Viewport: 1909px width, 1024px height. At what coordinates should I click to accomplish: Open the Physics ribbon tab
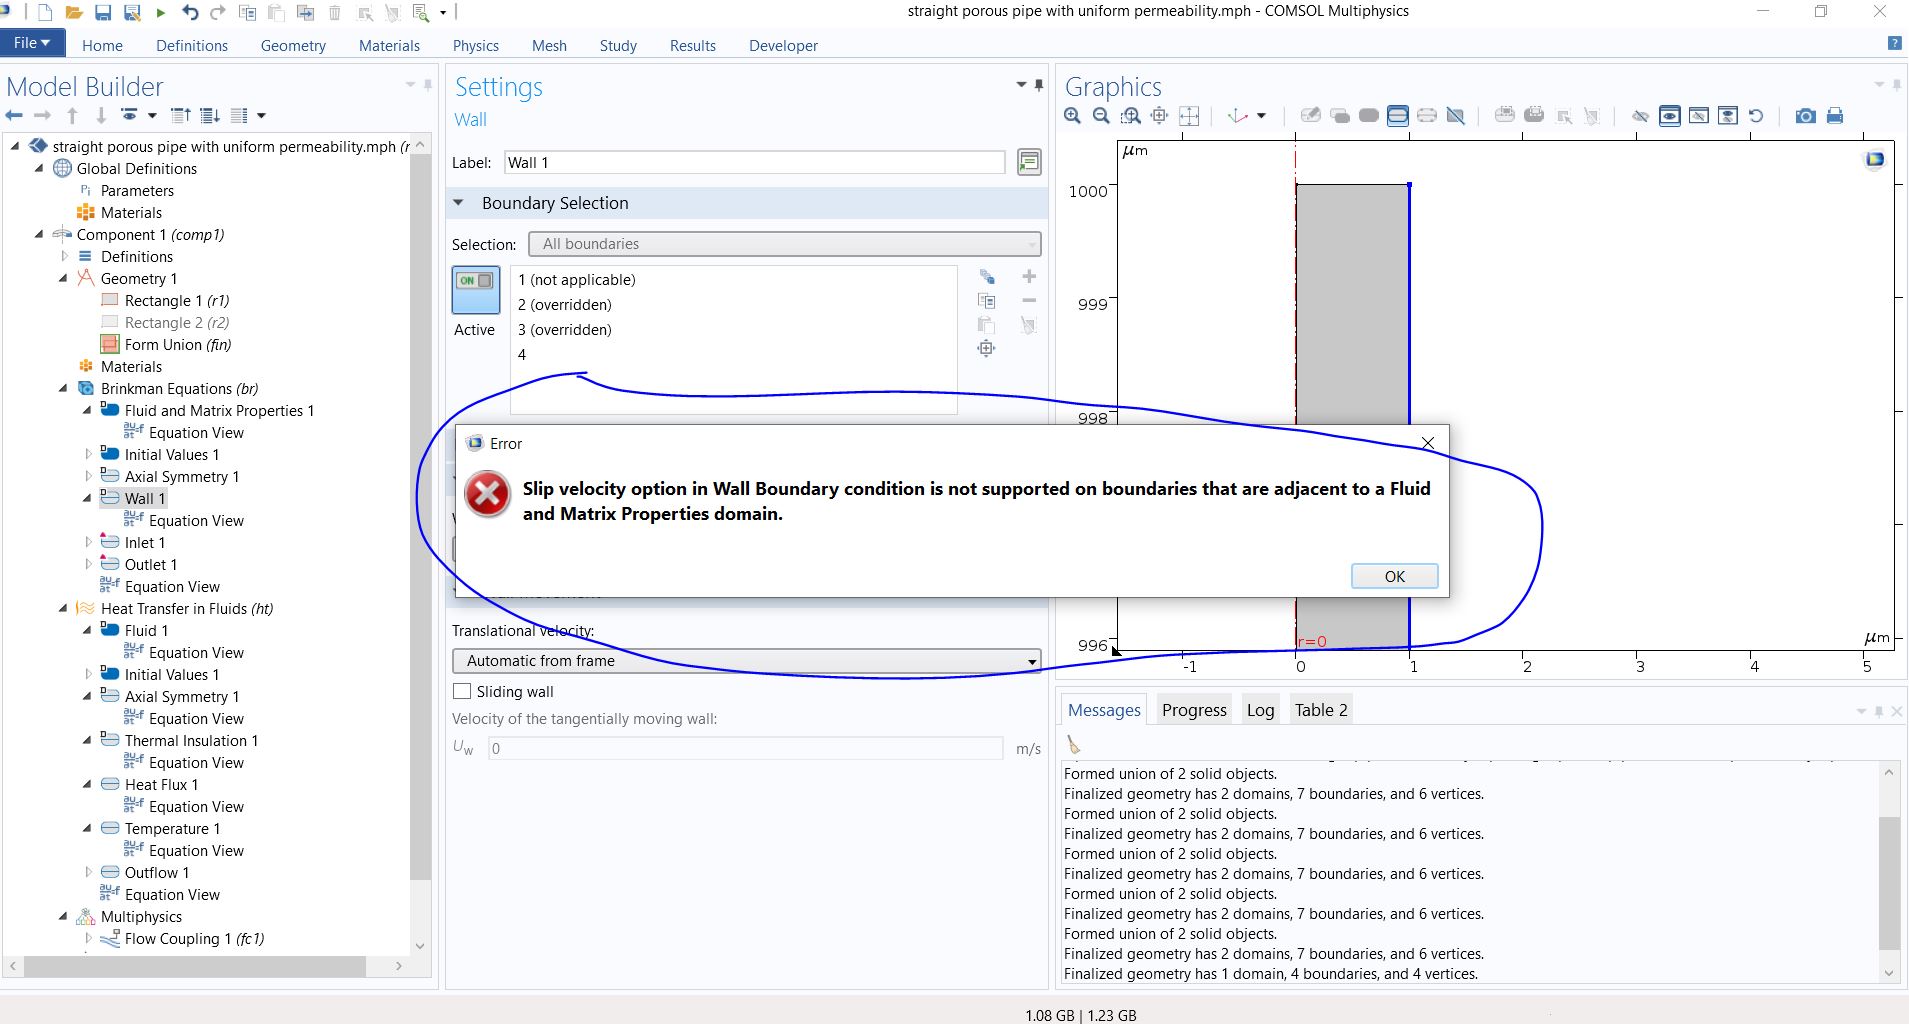coord(476,46)
